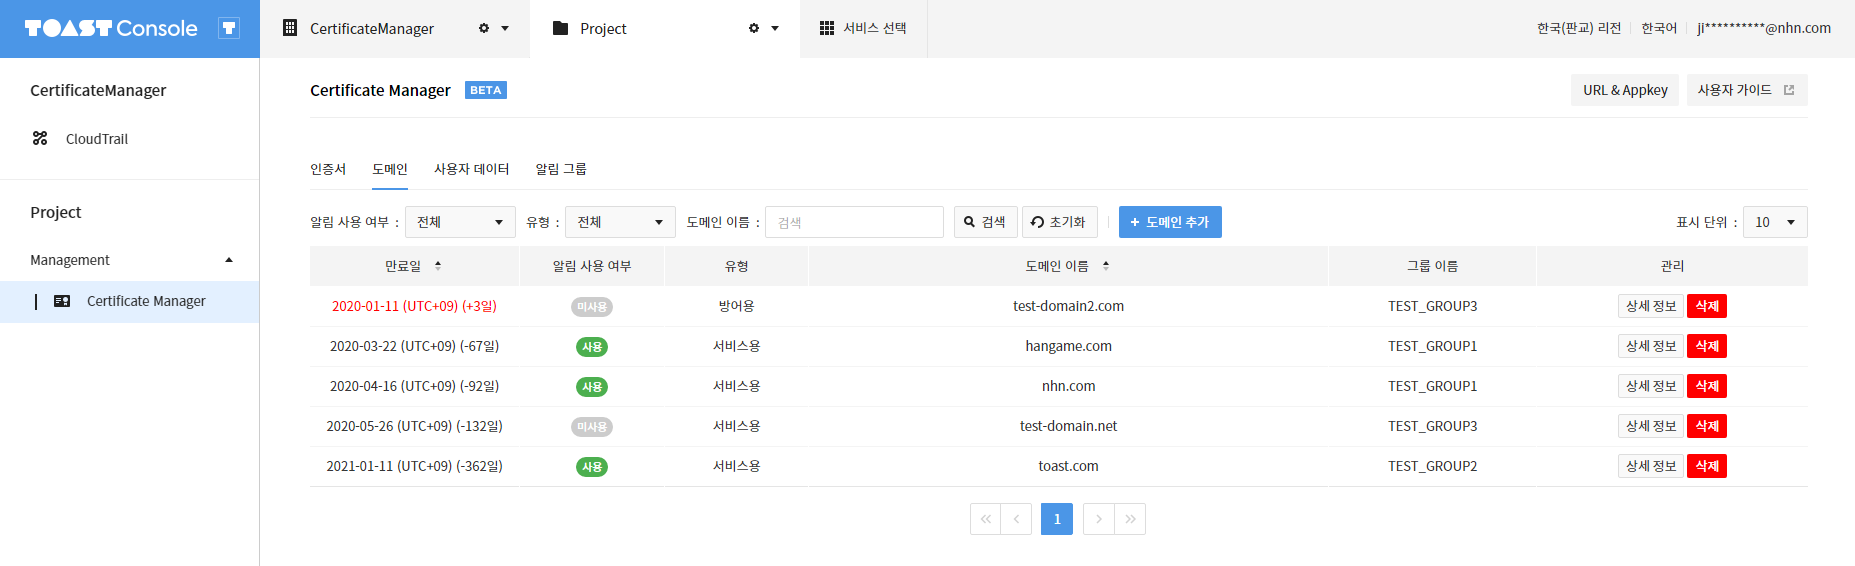This screenshot has width=1855, height=566.
Task: Click the 미사용 badge for test-domain2.com
Action: coord(592,307)
